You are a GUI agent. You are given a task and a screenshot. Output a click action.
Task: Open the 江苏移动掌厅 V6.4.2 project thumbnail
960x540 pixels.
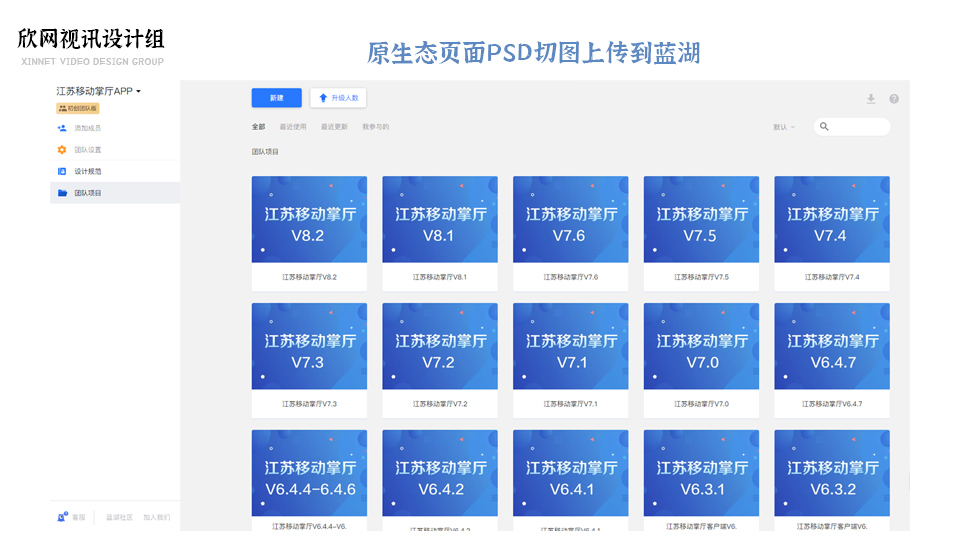click(440, 473)
